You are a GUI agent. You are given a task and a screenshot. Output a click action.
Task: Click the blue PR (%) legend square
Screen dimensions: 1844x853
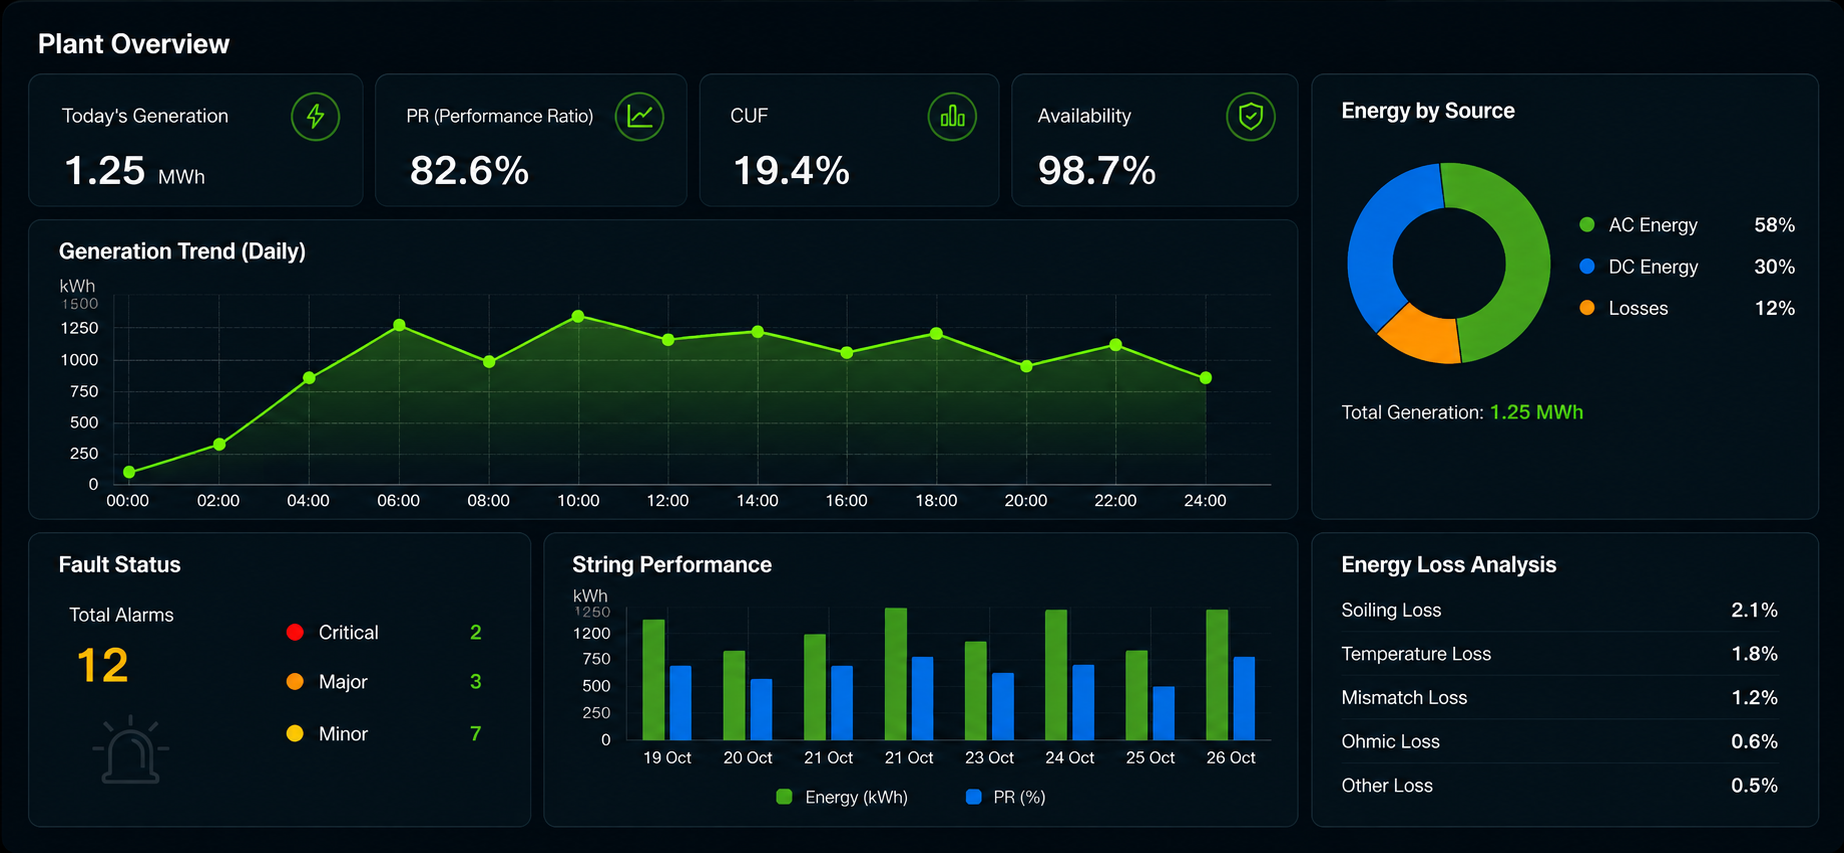click(973, 797)
